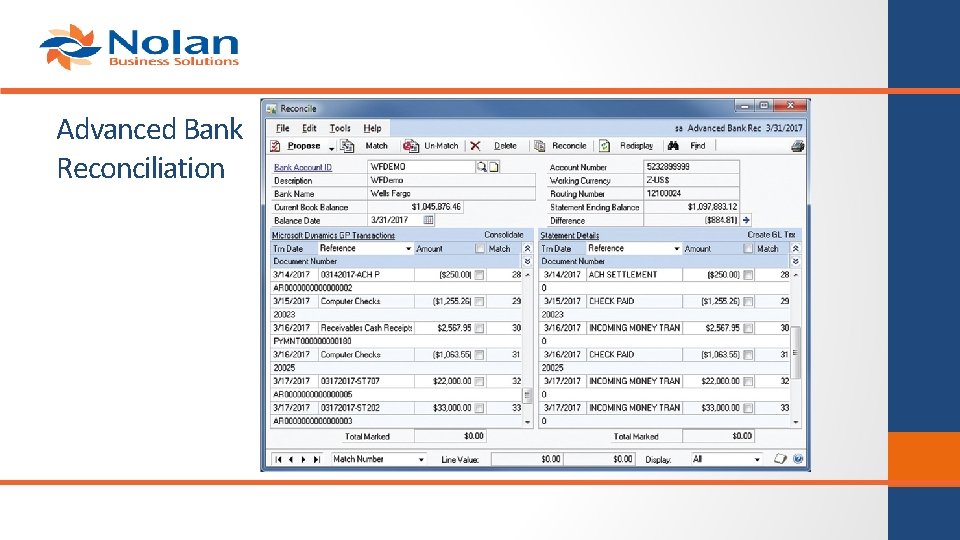Viewport: 960px width, 540px height.
Task: Click the red X Delete icon
Action: point(475,146)
